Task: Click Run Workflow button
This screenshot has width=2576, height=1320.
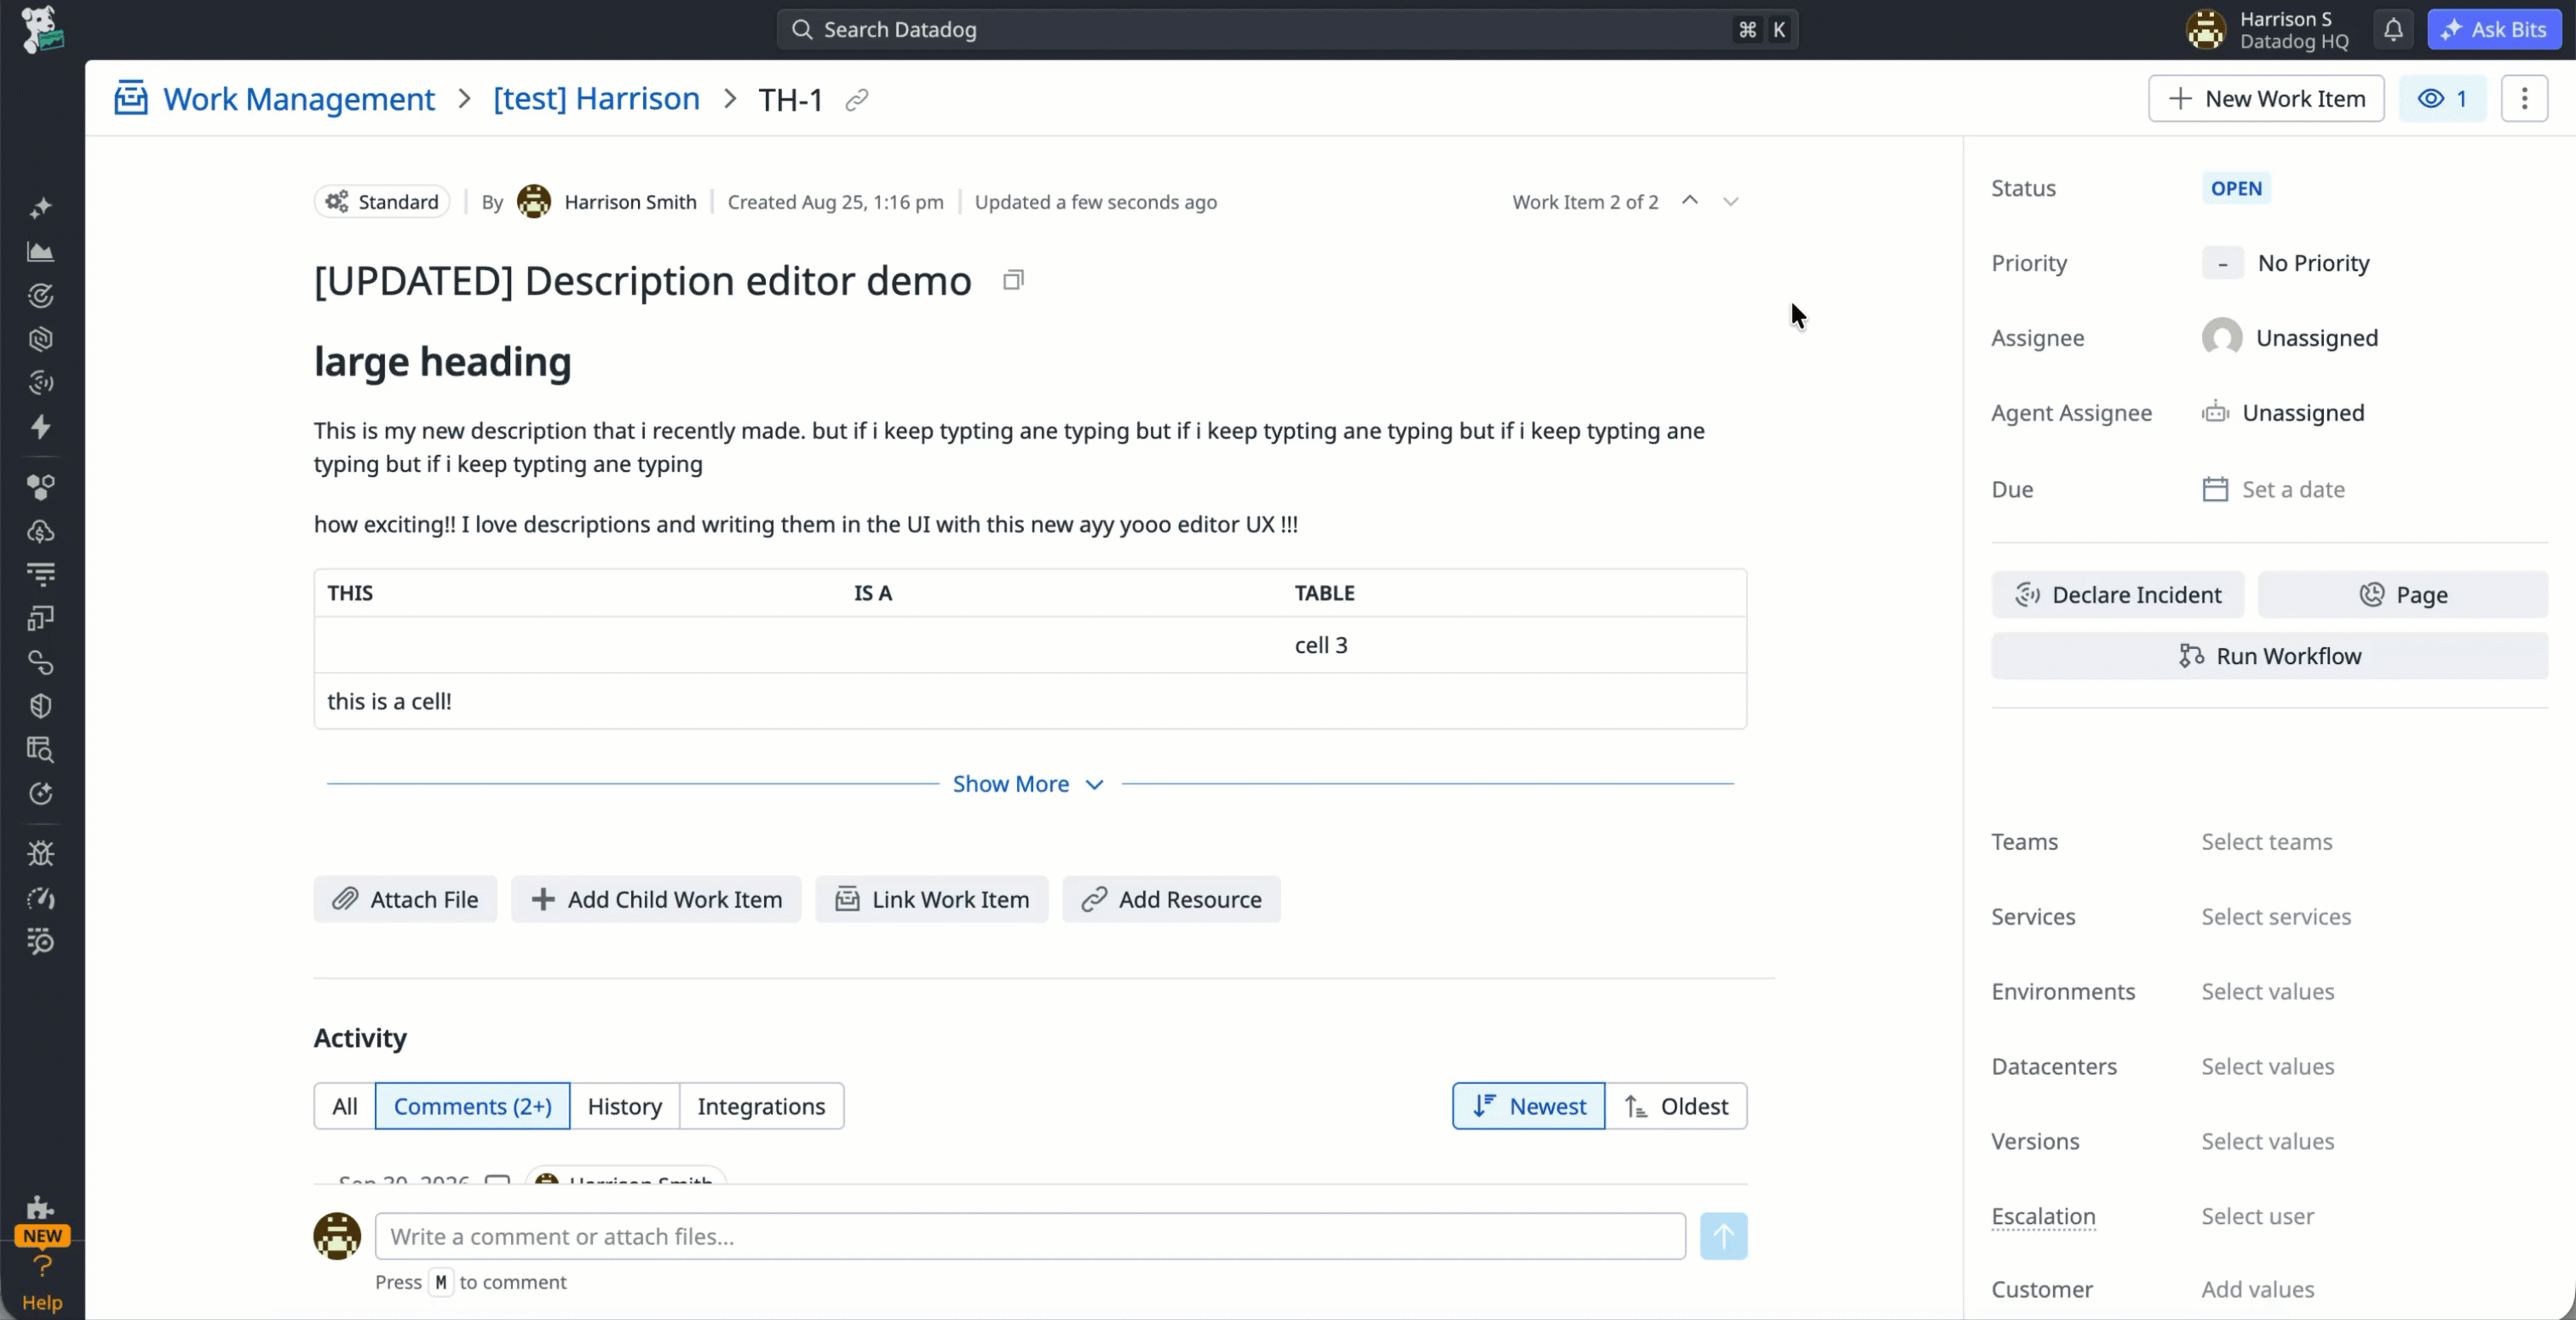Action: pyautogui.click(x=2269, y=656)
